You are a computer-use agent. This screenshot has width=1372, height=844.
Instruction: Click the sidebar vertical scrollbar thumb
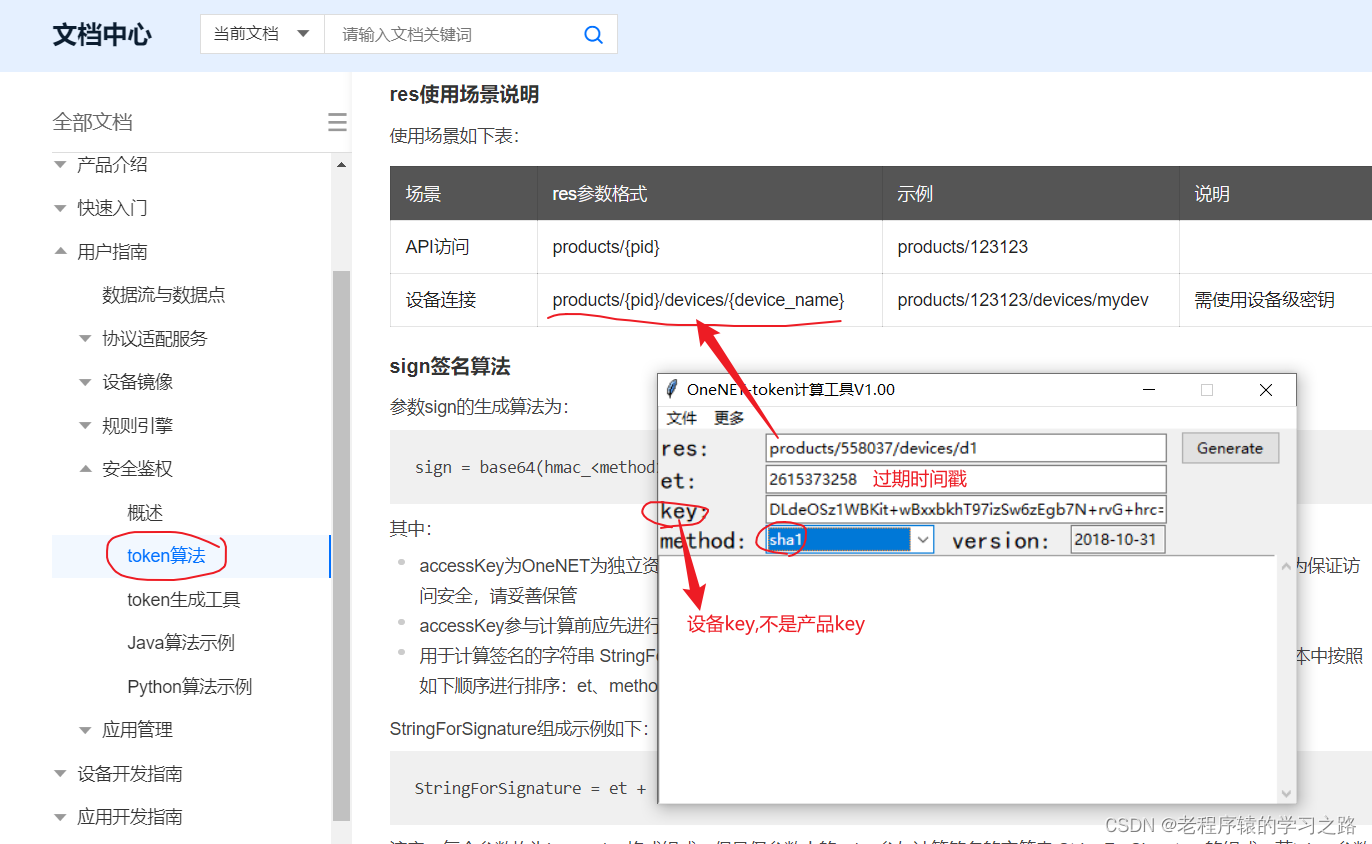click(341, 545)
